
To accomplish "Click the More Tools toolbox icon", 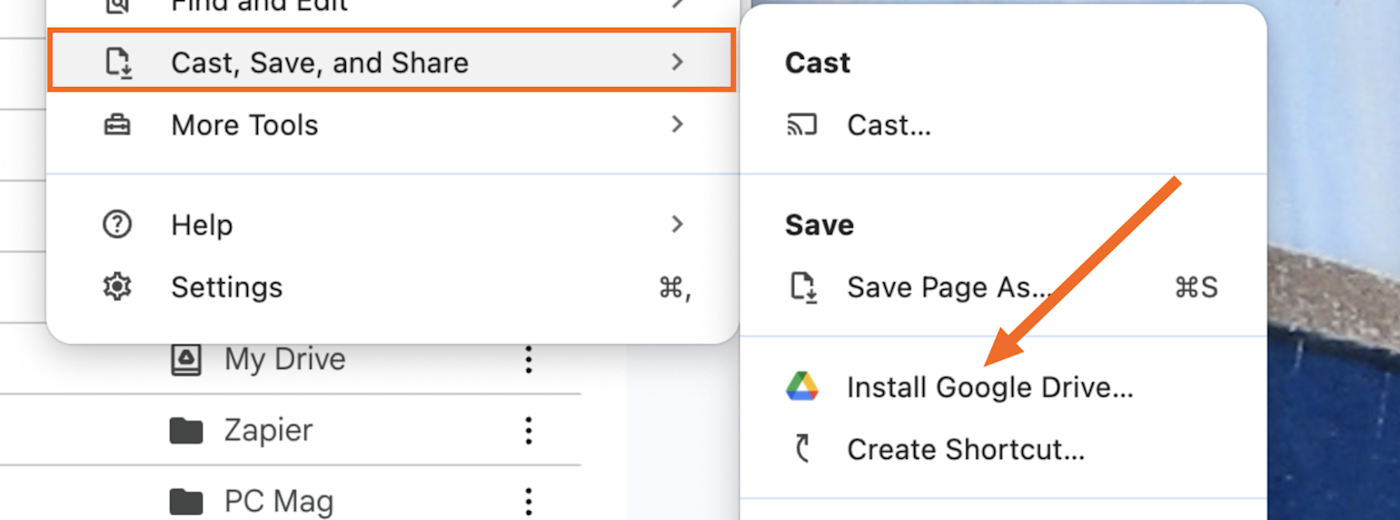I will click(117, 125).
